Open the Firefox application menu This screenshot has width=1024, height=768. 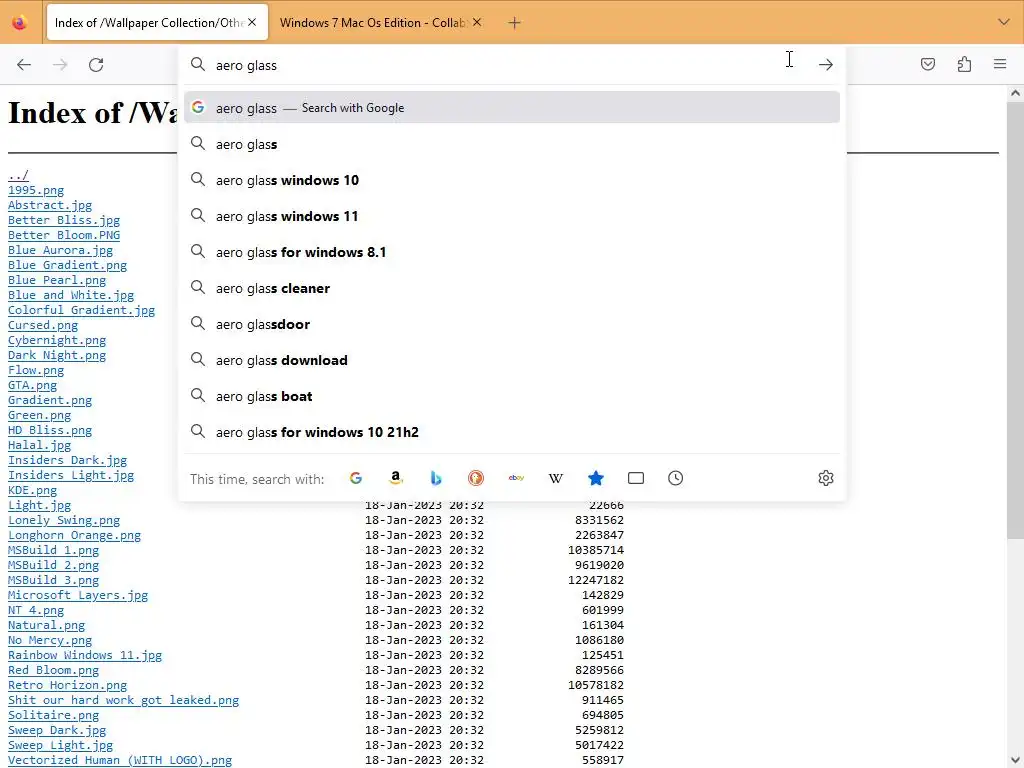[1000, 64]
